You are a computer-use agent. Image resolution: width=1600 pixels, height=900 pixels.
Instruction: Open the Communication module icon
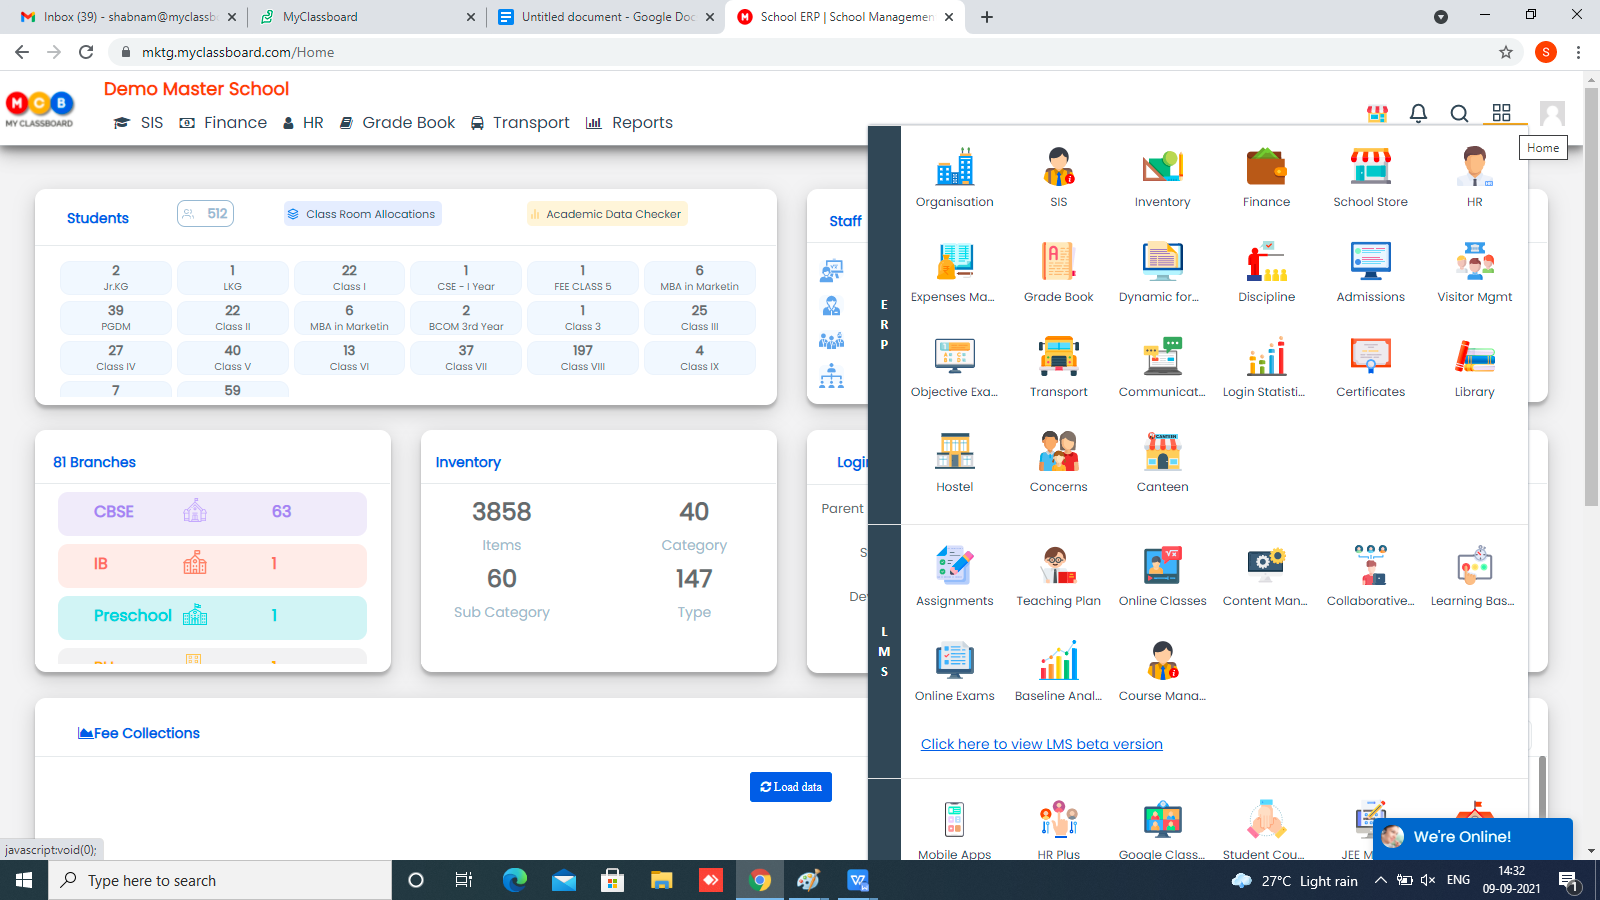coord(1162,357)
